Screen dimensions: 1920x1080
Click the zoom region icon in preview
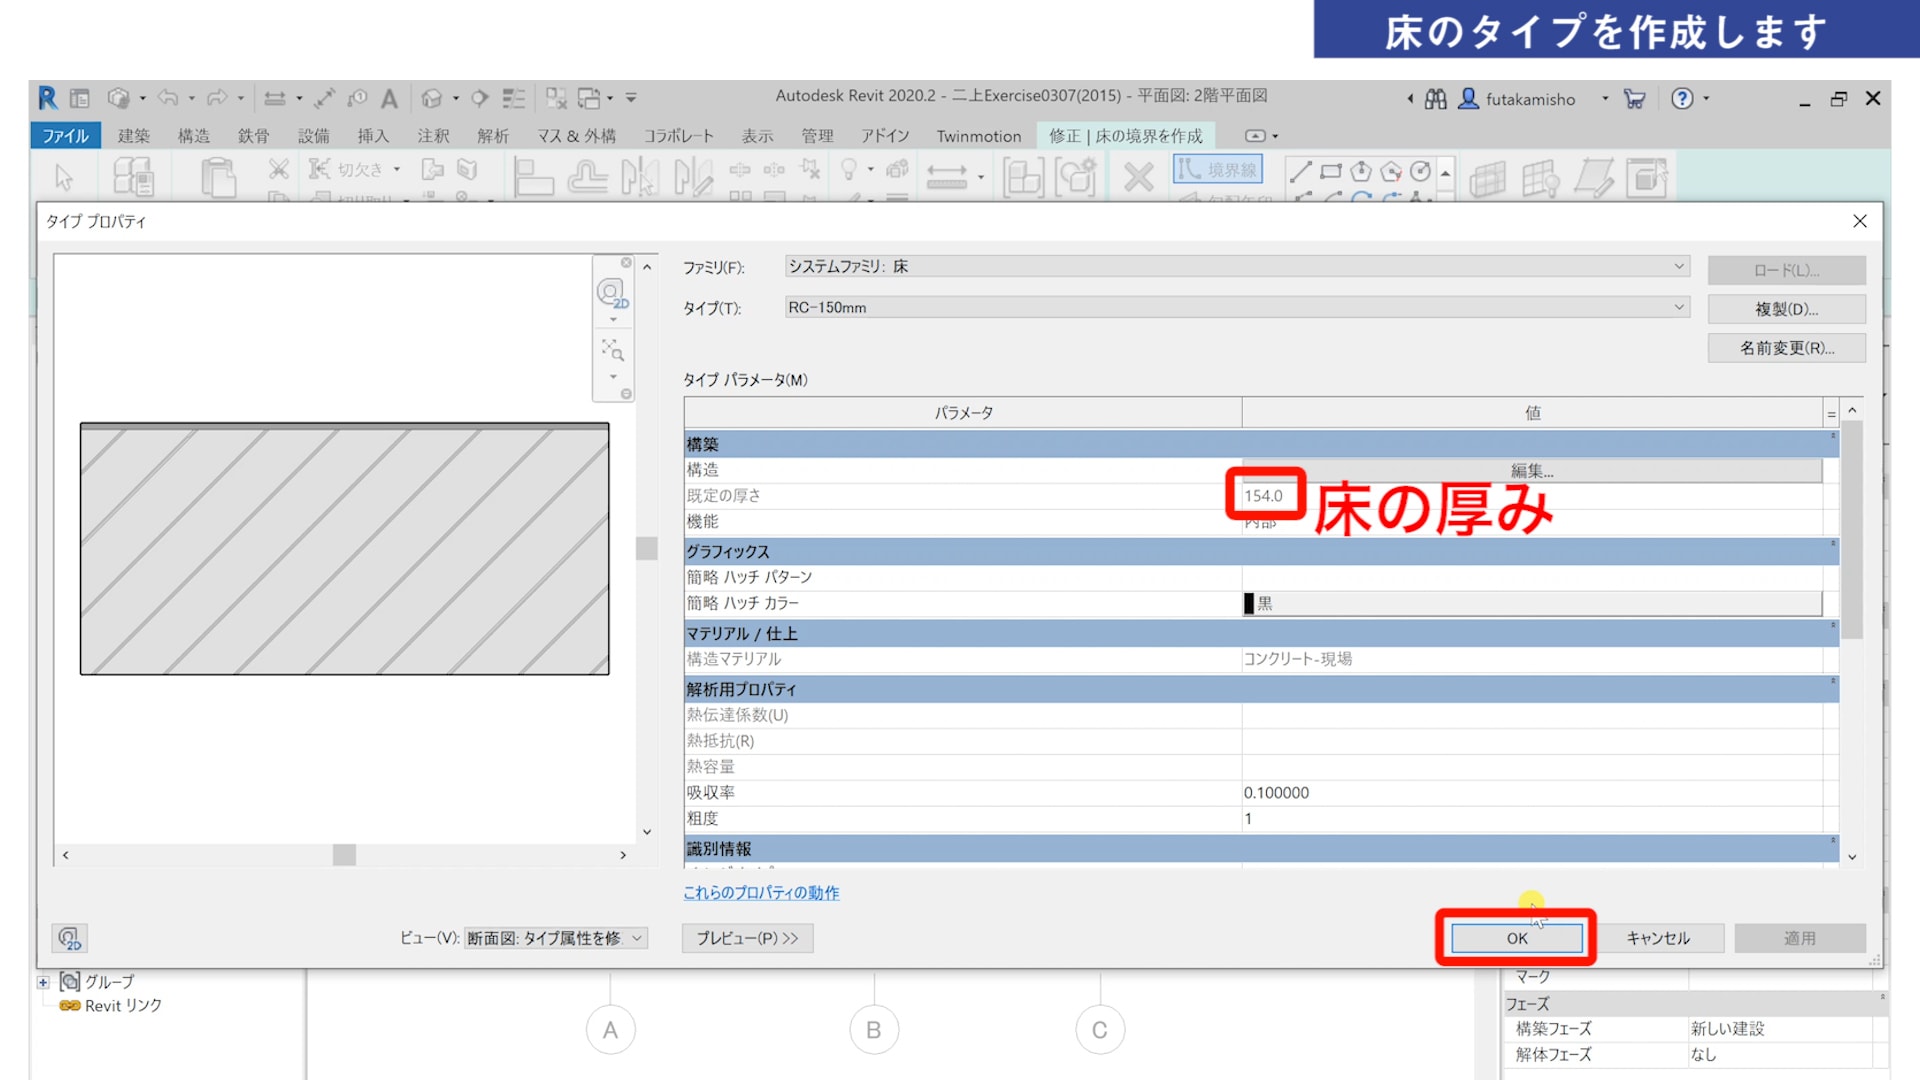pos(612,349)
